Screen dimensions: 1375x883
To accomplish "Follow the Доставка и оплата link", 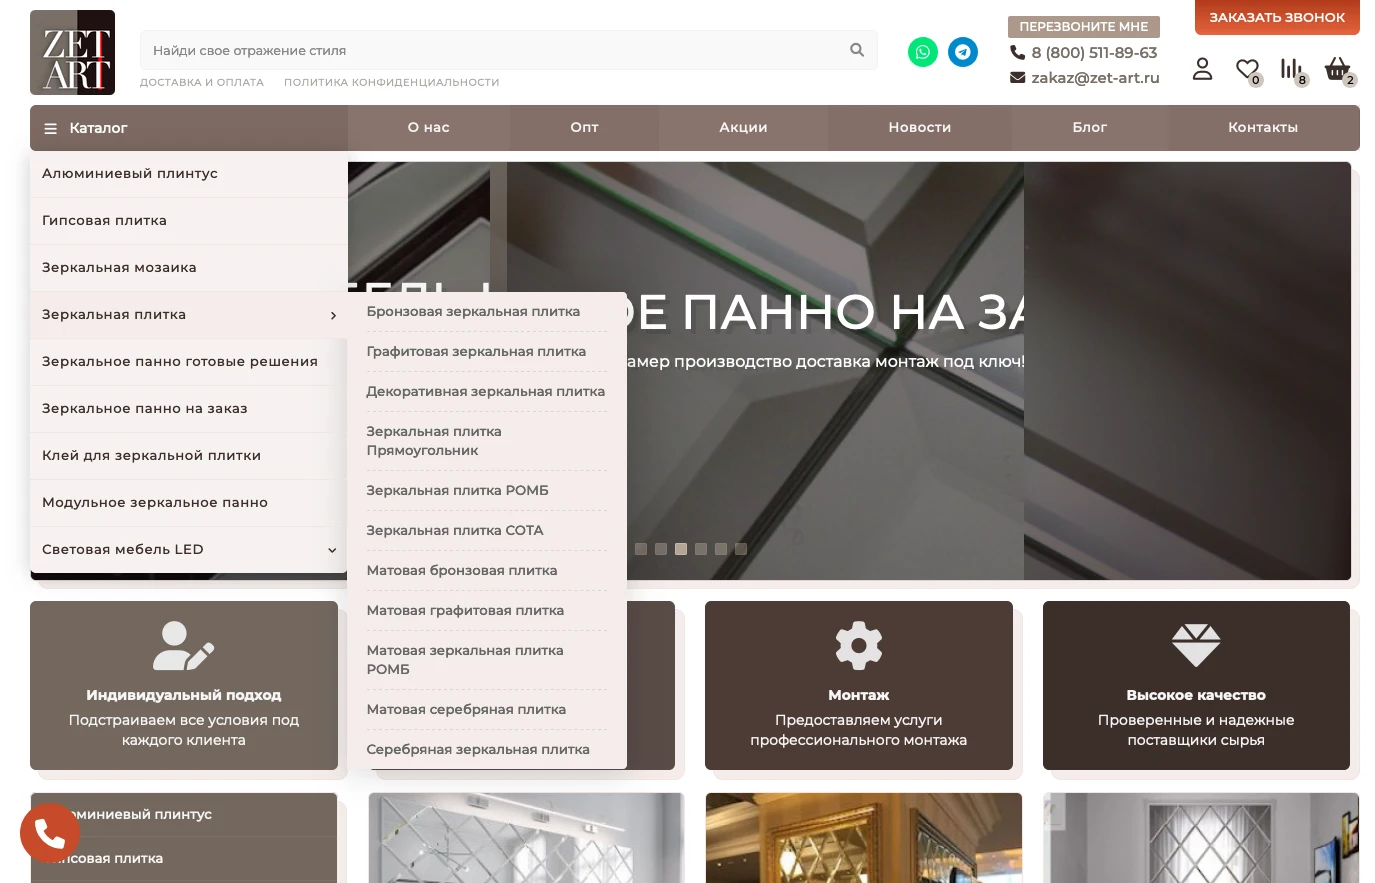I will (x=202, y=82).
